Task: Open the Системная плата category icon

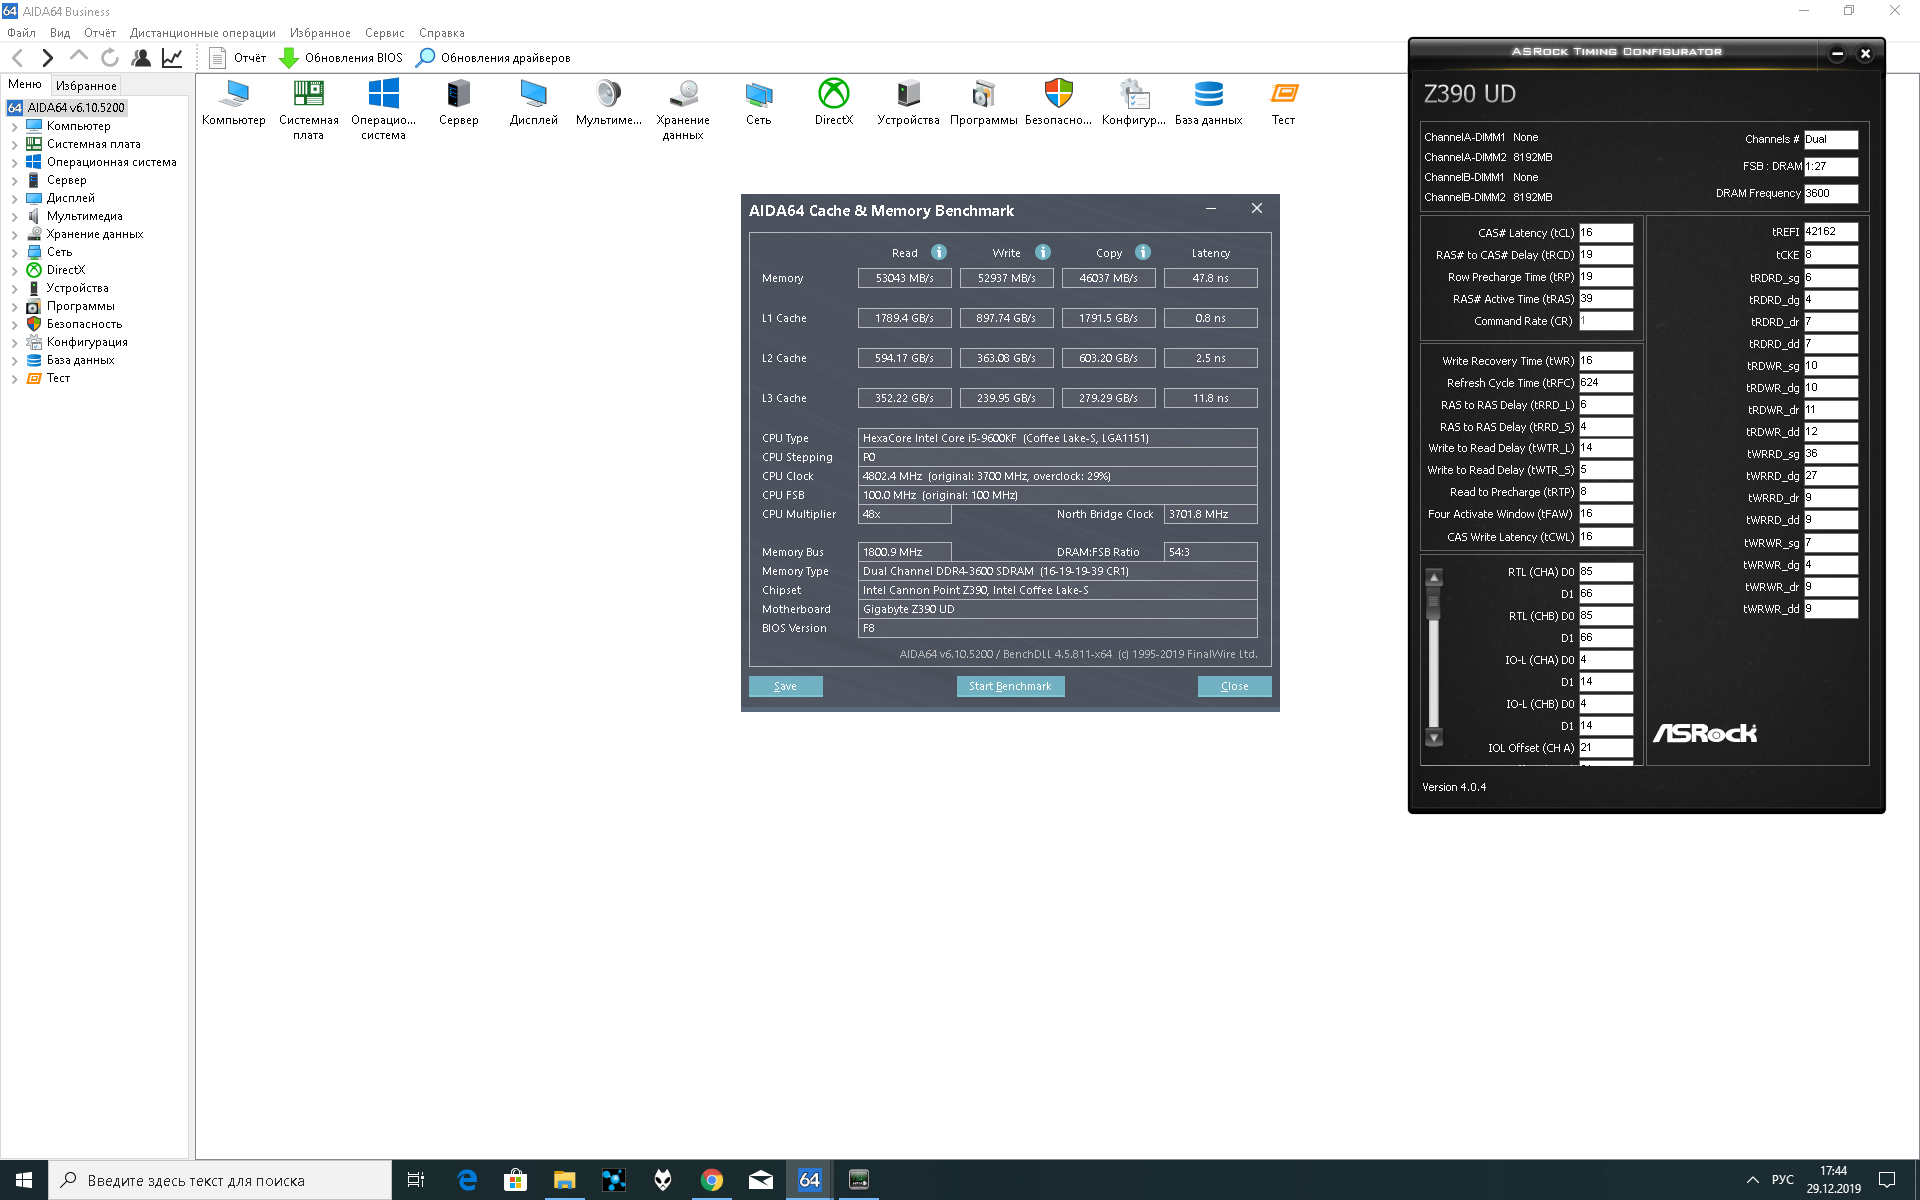Action: click(x=308, y=95)
